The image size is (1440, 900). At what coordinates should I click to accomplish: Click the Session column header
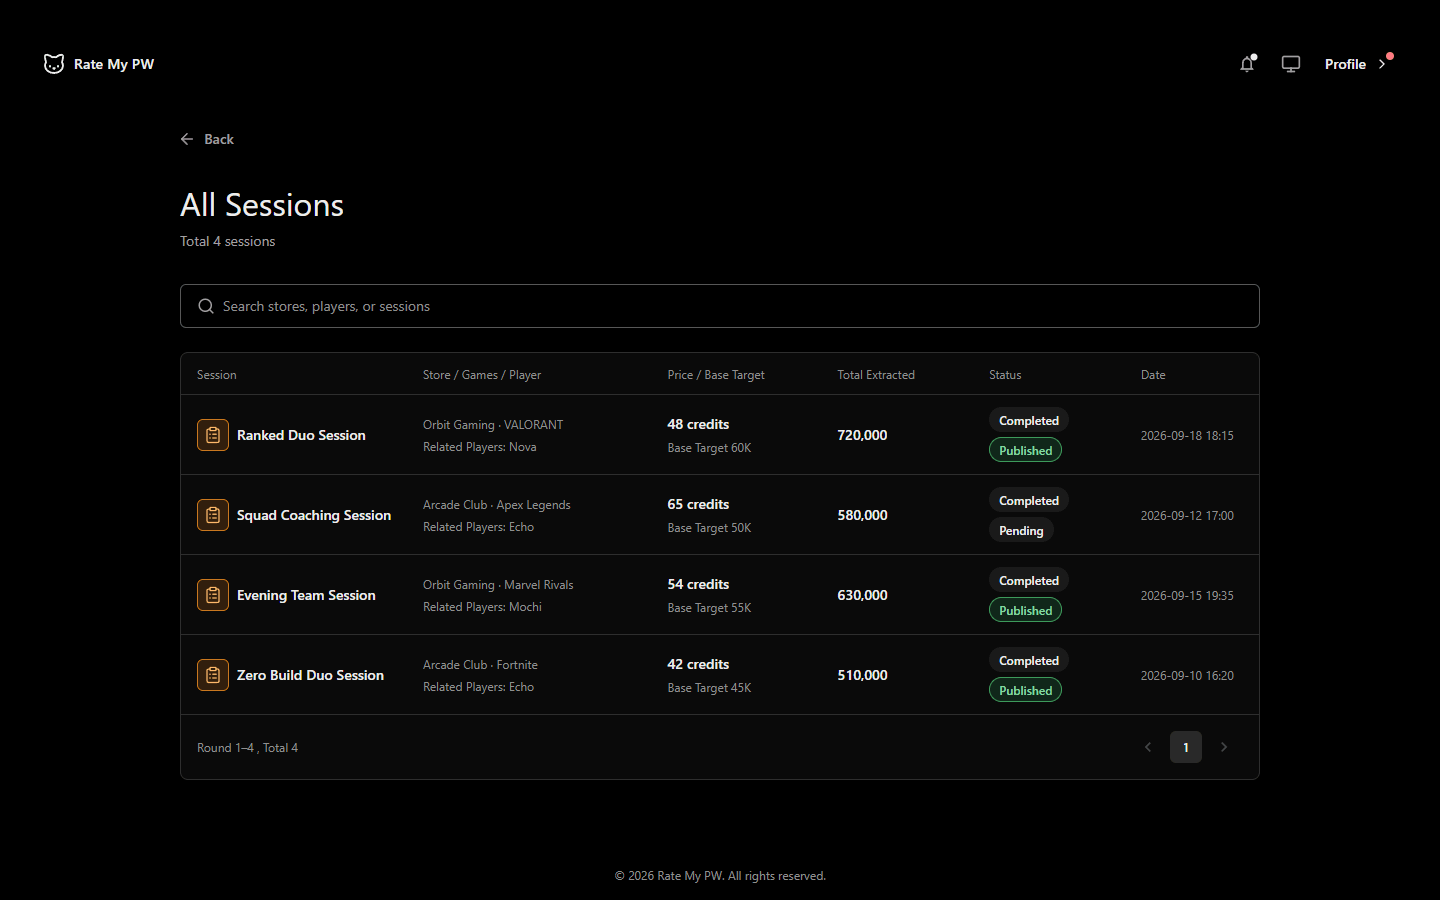[x=217, y=375]
